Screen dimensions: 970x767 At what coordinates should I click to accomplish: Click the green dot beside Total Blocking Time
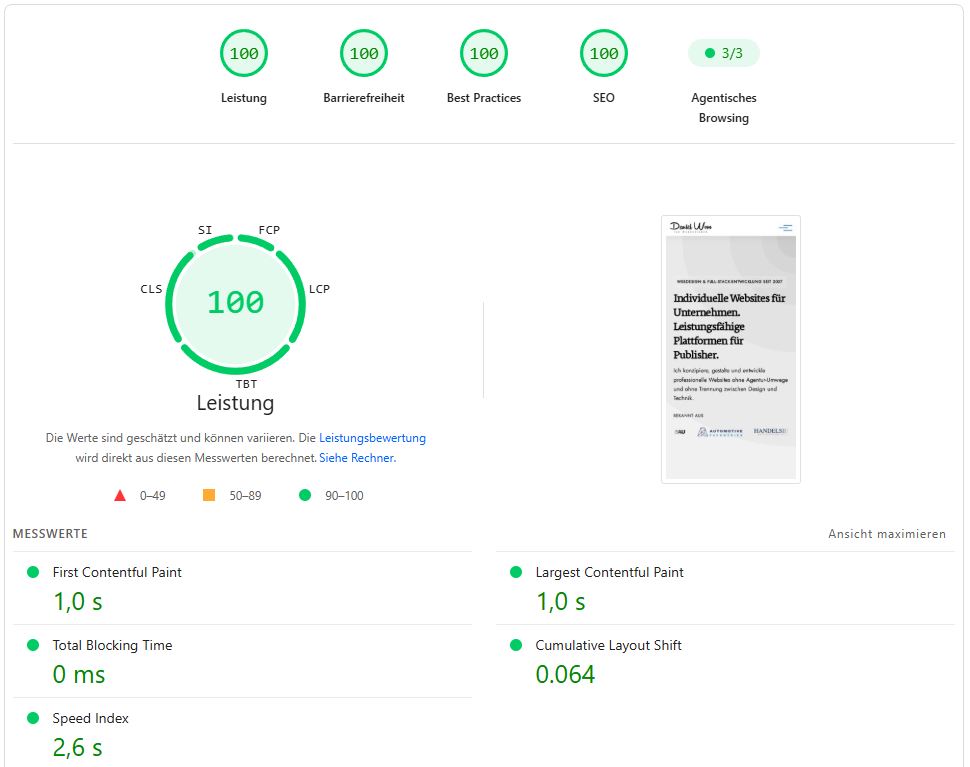click(x=33, y=645)
